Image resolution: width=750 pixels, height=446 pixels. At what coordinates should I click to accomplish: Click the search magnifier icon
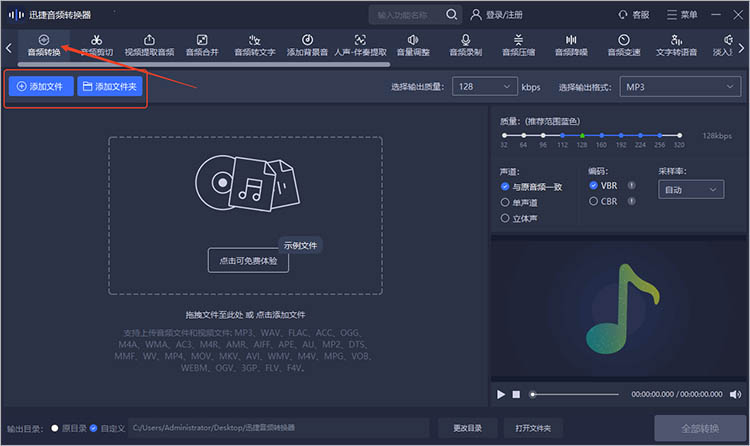pos(451,15)
